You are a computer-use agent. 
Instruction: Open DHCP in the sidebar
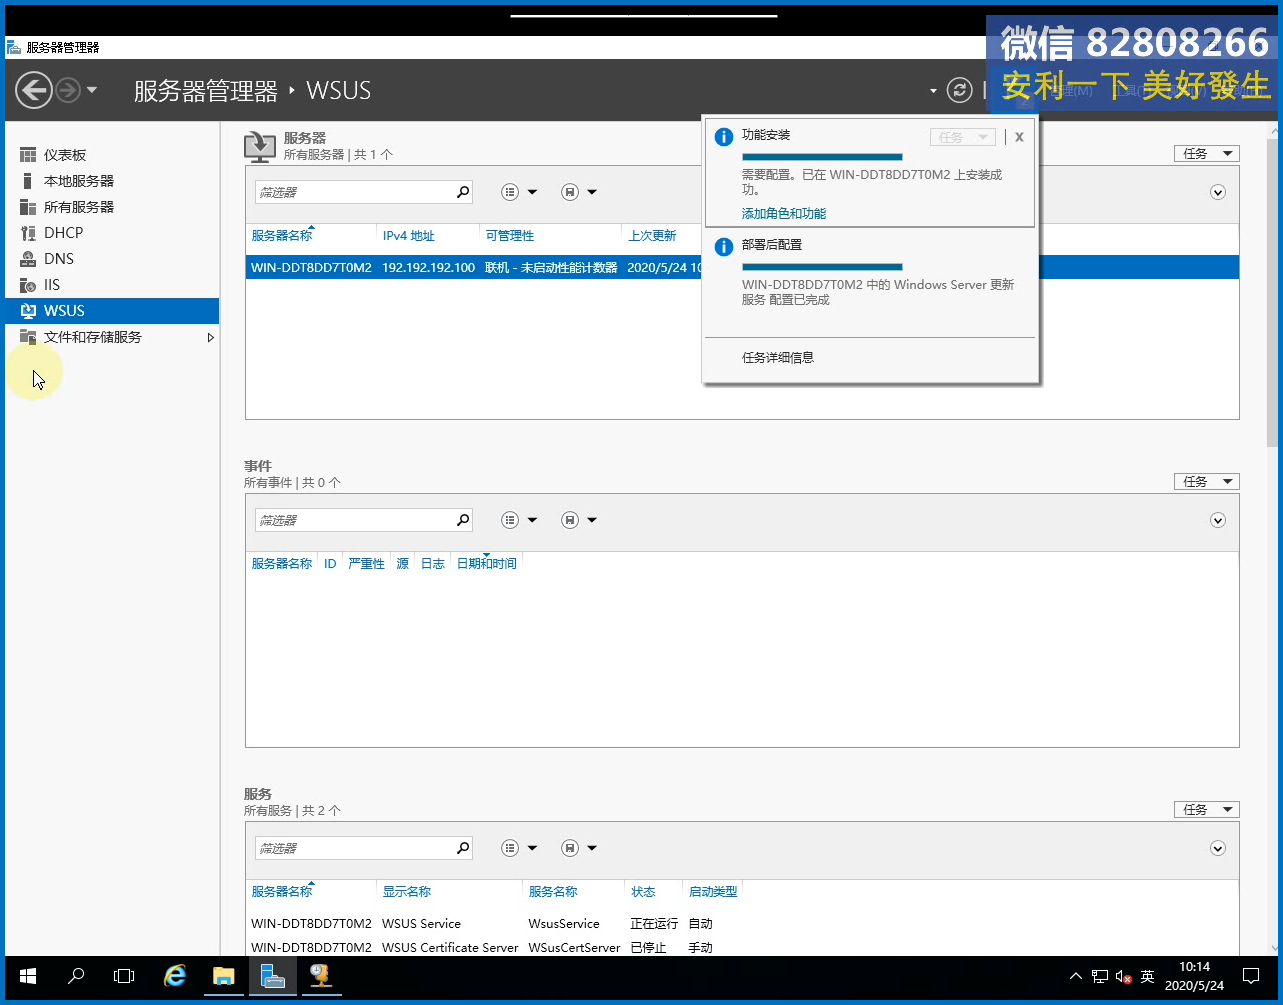point(64,233)
